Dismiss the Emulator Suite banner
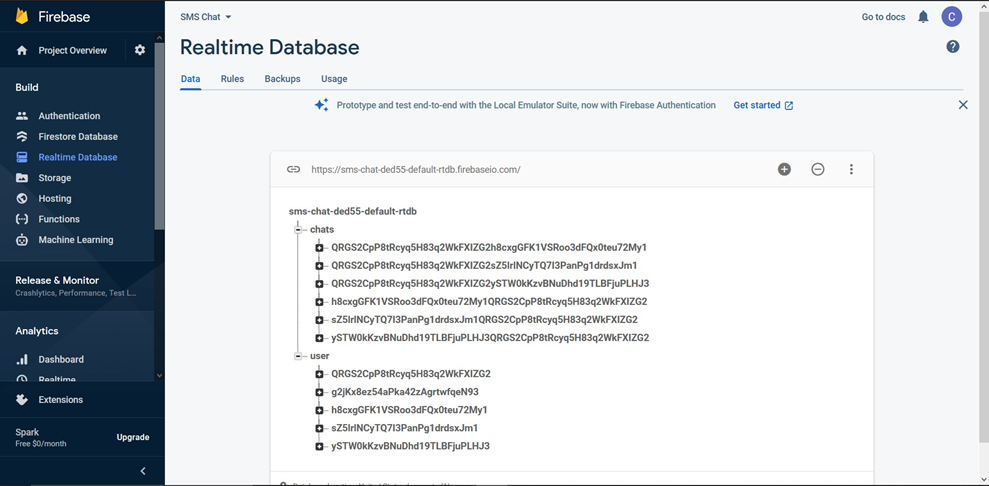This screenshot has width=989, height=486. pos(963,105)
